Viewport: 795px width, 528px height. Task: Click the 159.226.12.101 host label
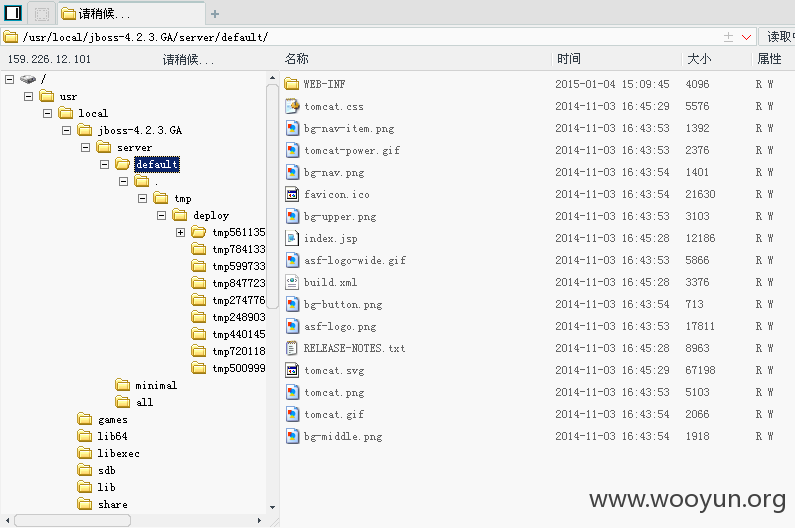[49, 59]
